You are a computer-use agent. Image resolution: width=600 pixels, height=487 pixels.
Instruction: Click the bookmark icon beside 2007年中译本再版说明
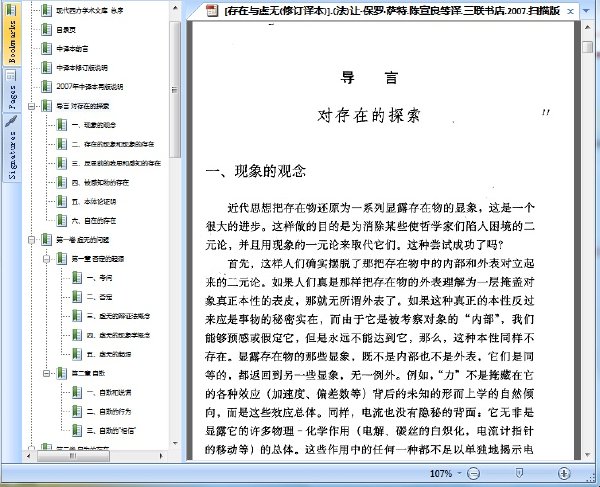(46, 86)
